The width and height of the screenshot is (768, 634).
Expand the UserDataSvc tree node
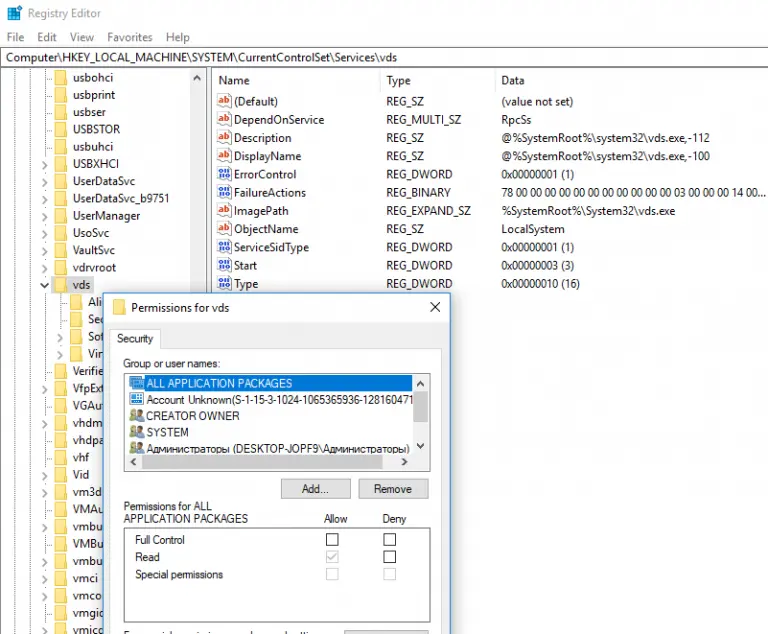point(44,182)
